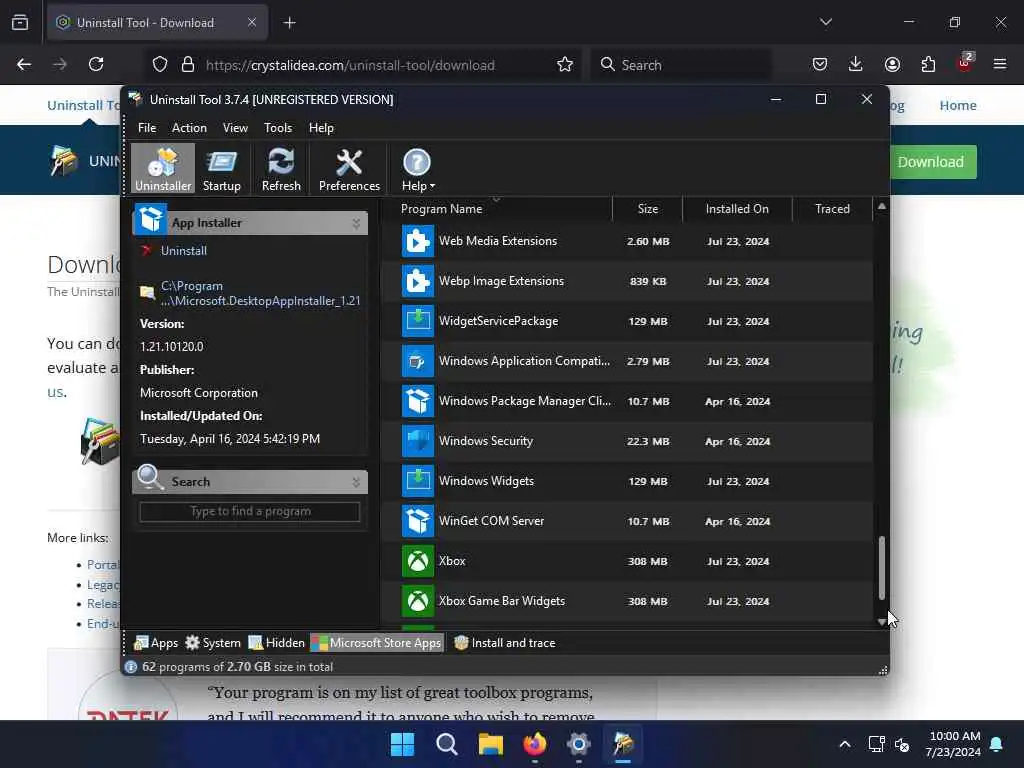The height and width of the screenshot is (768, 1024).
Task: Close the Uninstall Tool - Download tab
Action: [252, 23]
